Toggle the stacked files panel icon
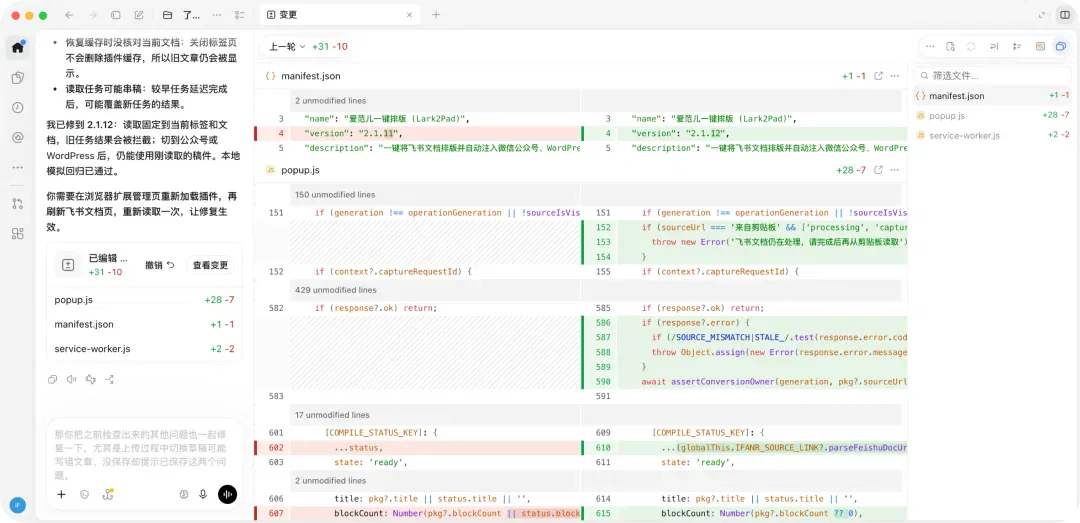 click(1060, 46)
